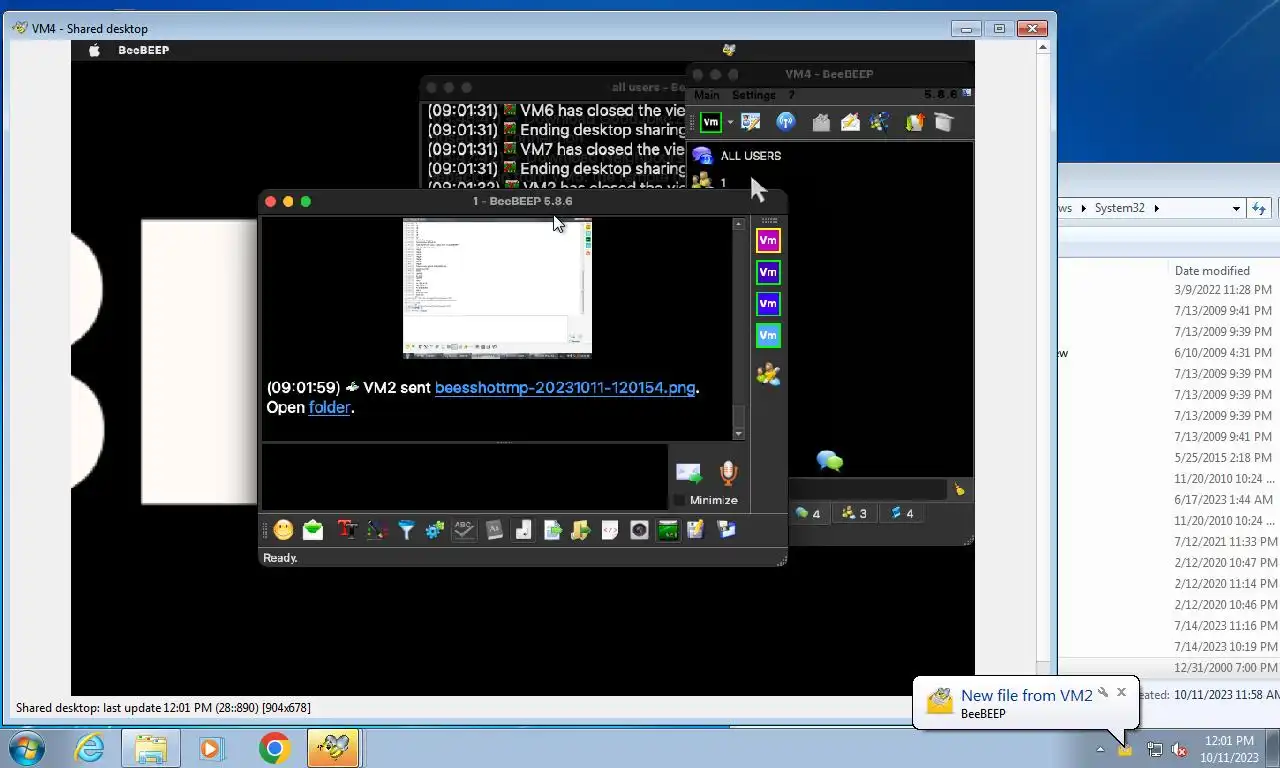This screenshot has height=768, width=1280.
Task: Open file transfers green orange arrows icon
Action: click(915, 122)
